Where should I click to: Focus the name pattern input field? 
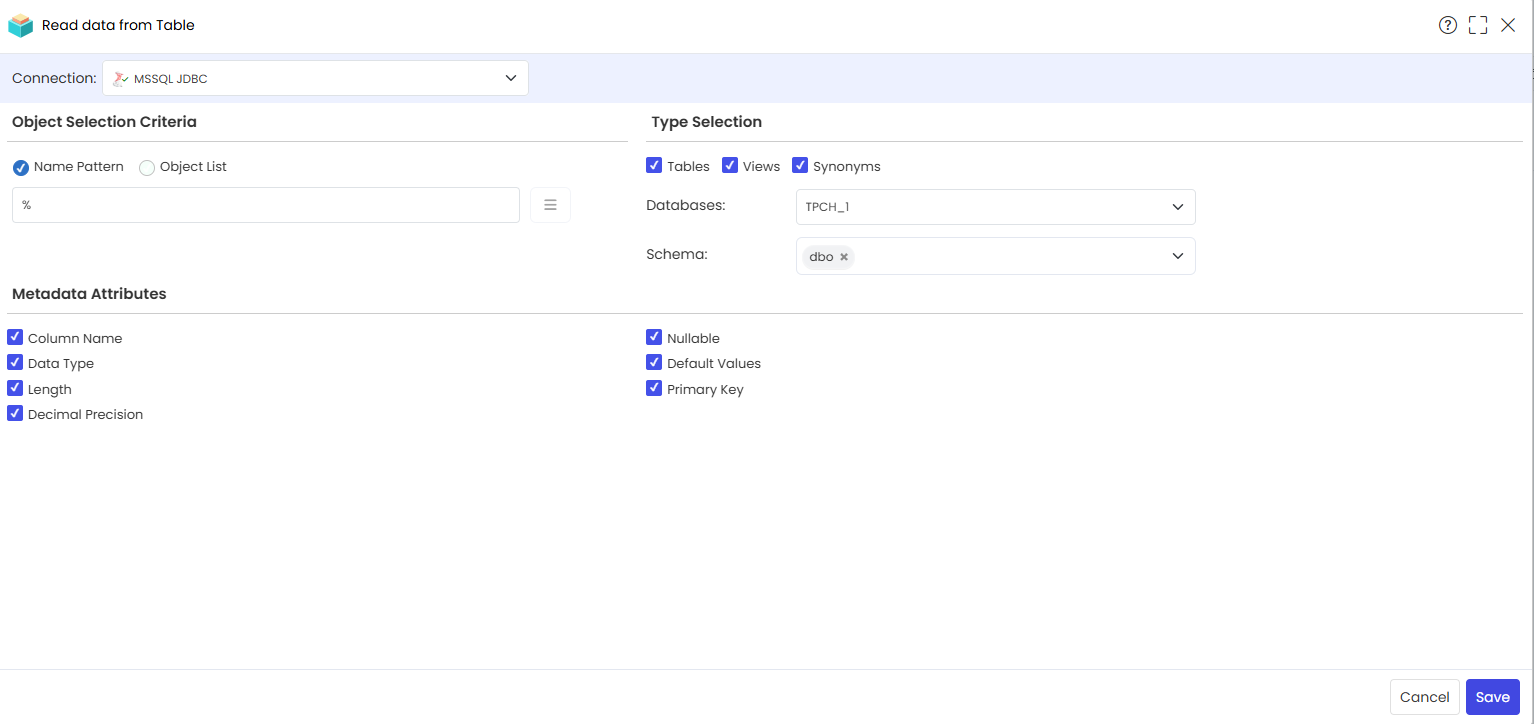tap(266, 205)
